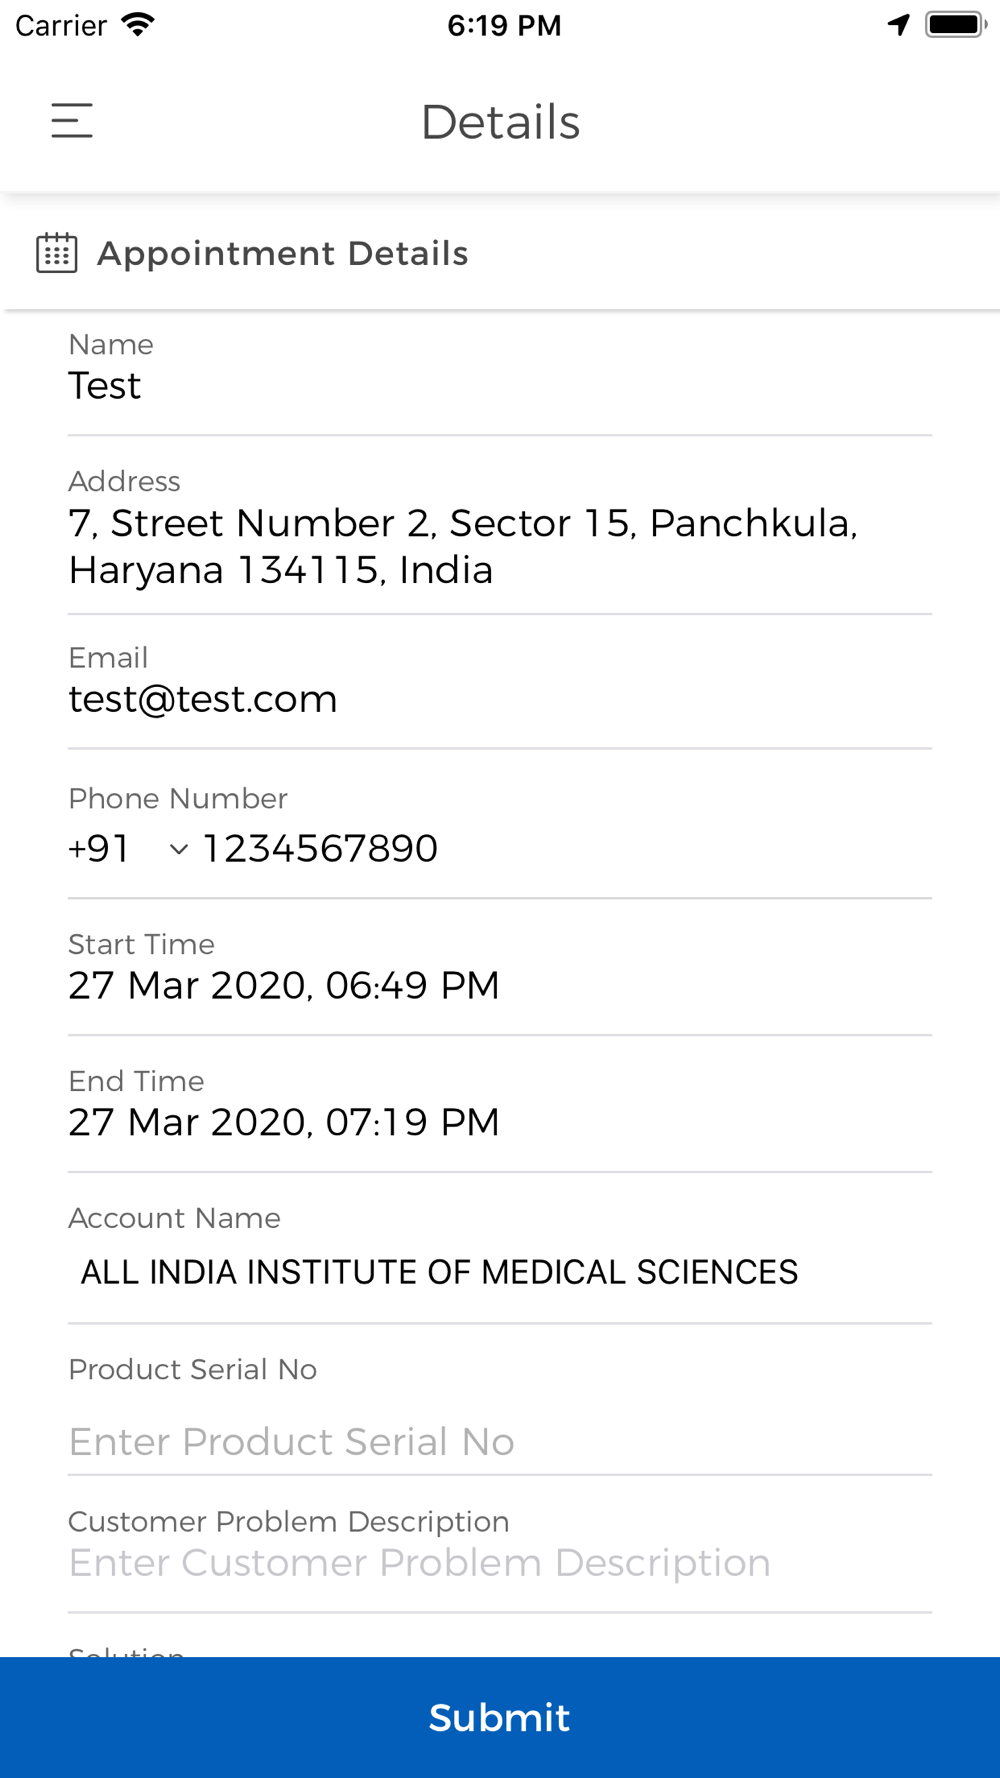Expand the +91 country code chevron
This screenshot has height=1778, width=1000.
[x=179, y=849]
